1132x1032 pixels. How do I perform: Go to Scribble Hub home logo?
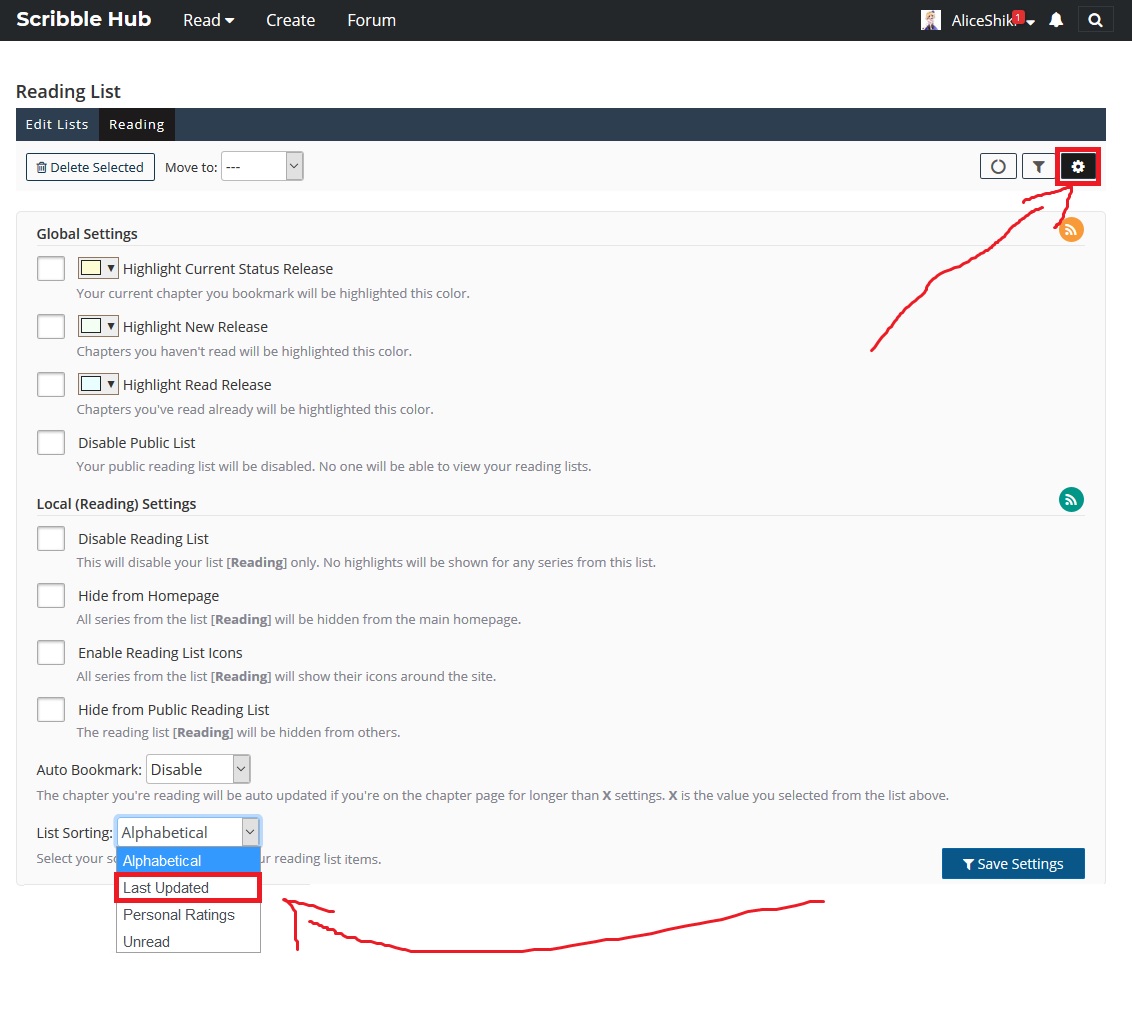pos(84,20)
